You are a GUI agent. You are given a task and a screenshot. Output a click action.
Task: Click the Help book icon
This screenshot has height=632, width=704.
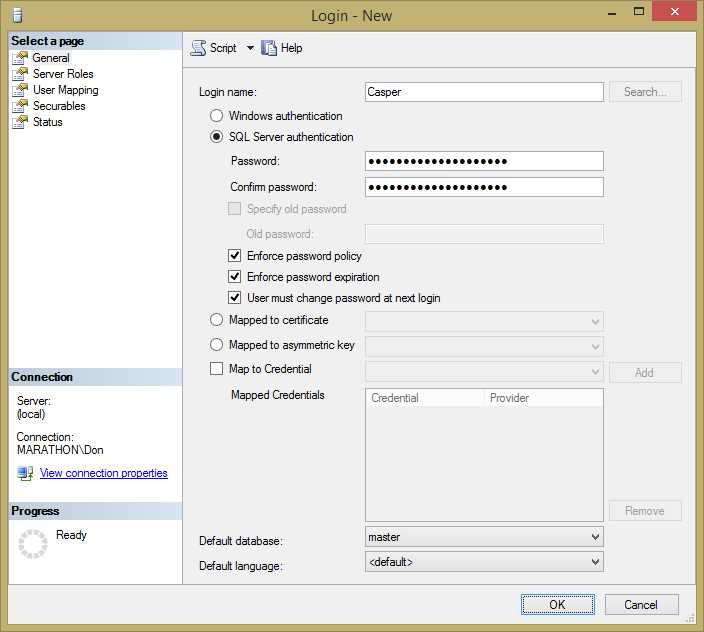269,48
